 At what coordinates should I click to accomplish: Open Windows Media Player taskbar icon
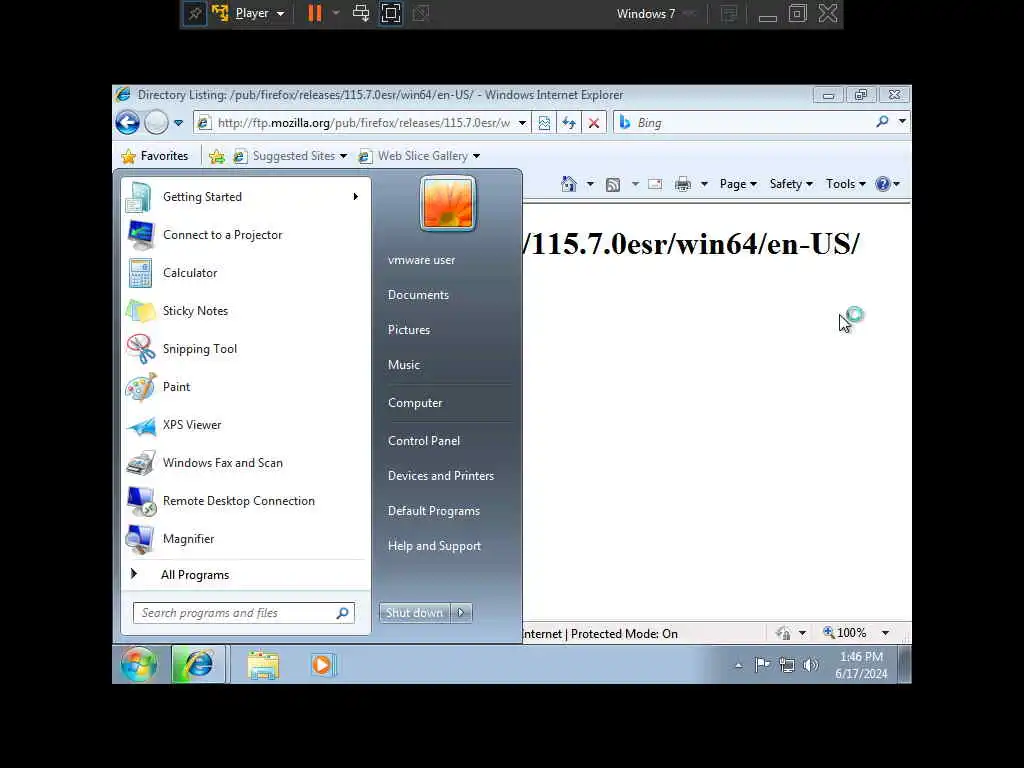click(x=321, y=665)
